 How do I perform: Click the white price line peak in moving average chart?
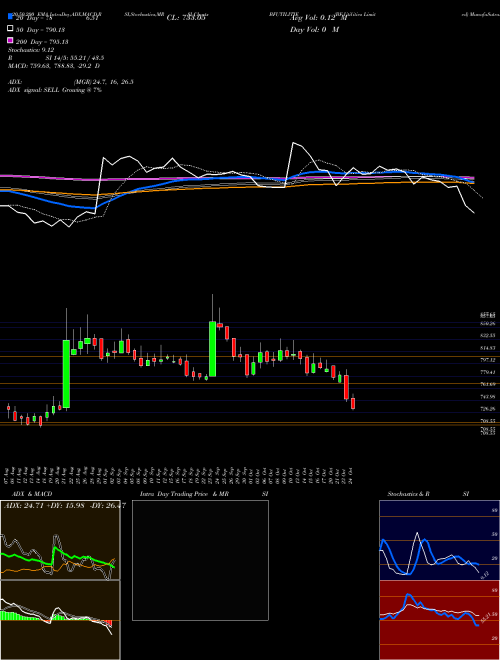pos(293,143)
